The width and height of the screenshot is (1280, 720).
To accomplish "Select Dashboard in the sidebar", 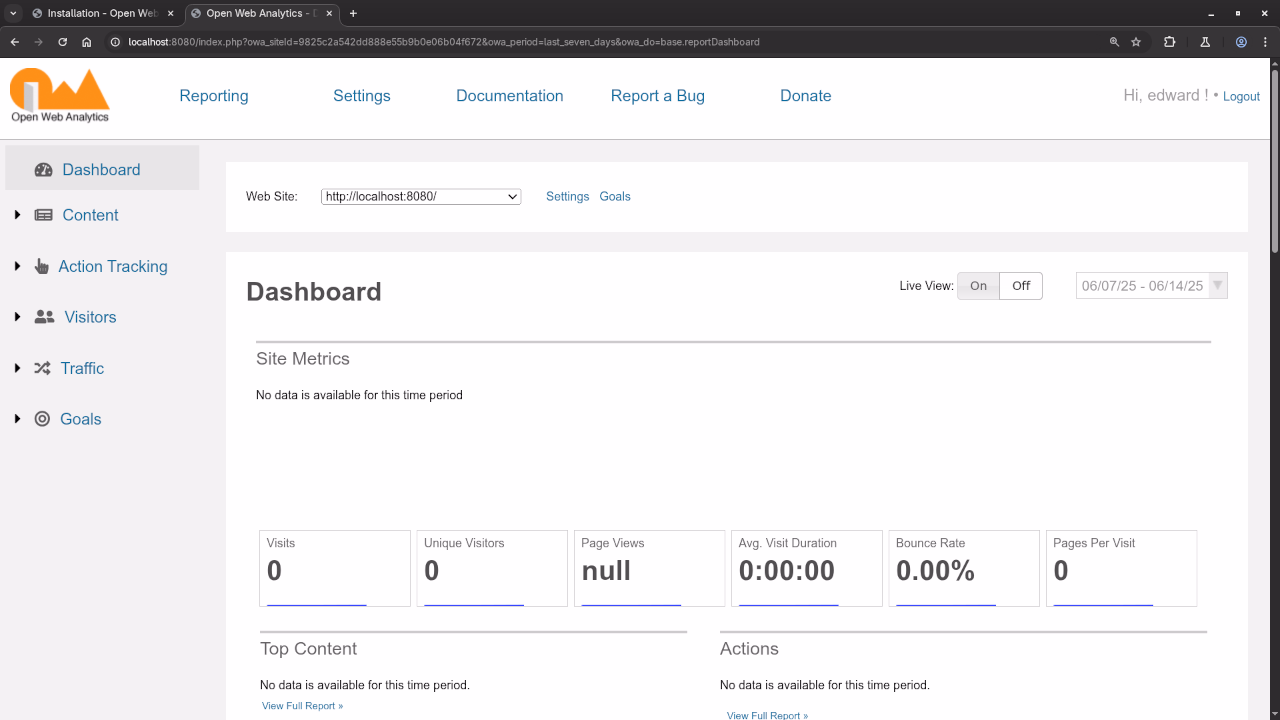I will pos(101,170).
